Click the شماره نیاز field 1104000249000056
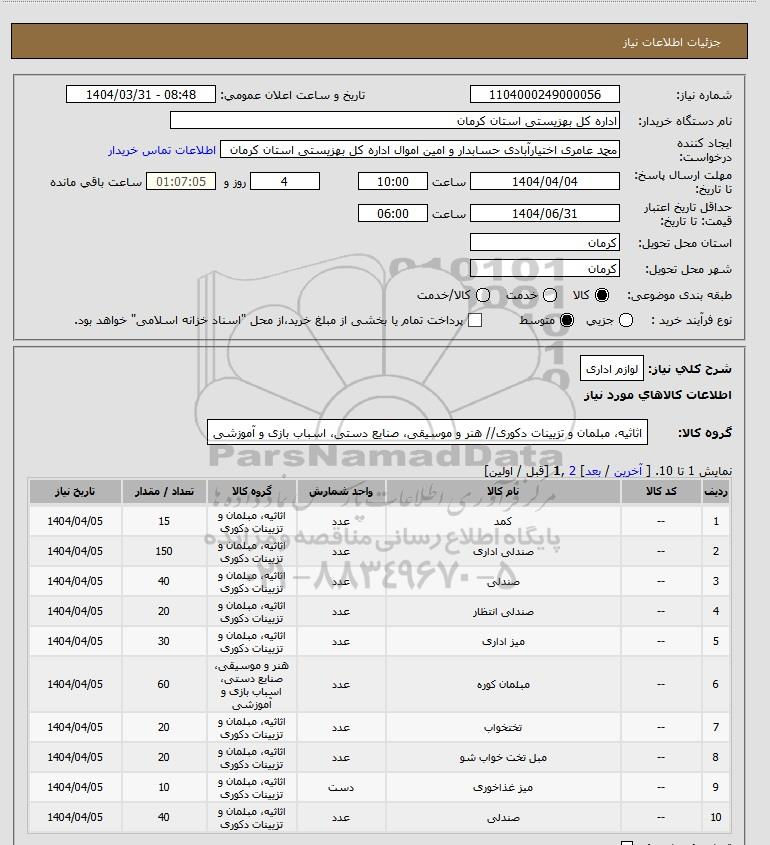This screenshot has height=845, width=770. click(x=544, y=94)
